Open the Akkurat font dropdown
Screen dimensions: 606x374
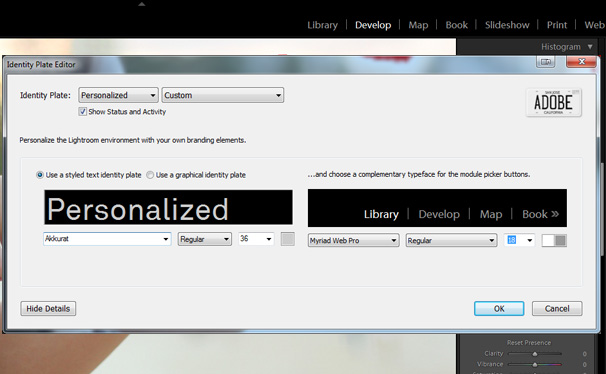[x=107, y=239]
